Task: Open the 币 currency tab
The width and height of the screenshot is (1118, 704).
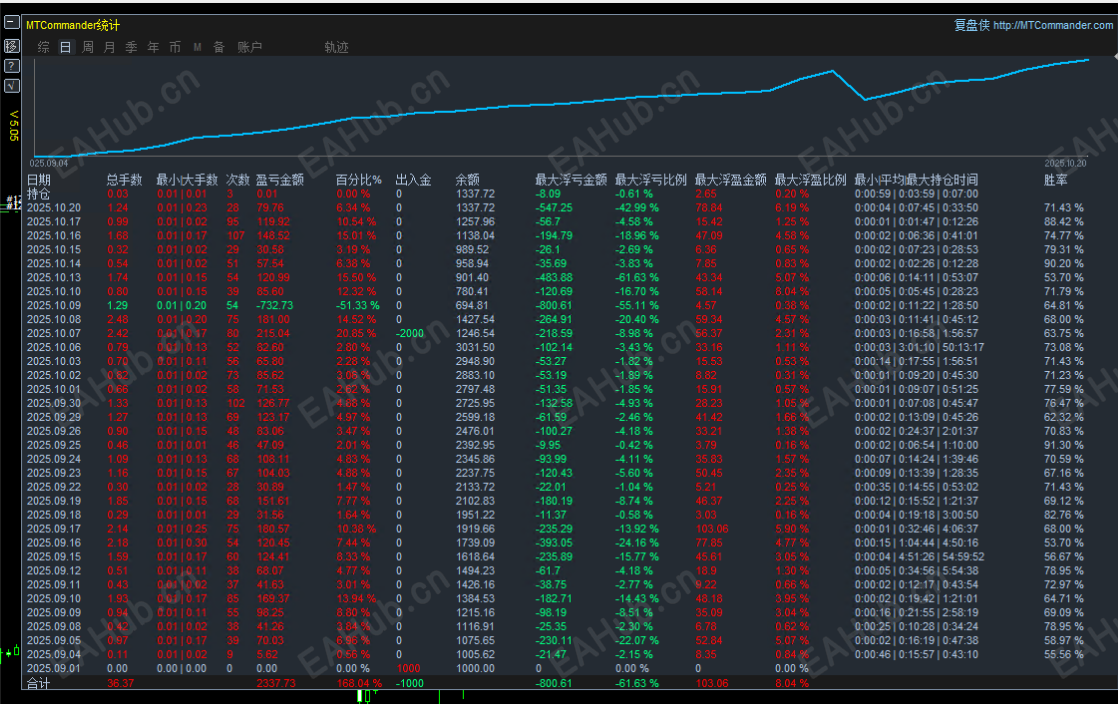Action: tap(175, 47)
